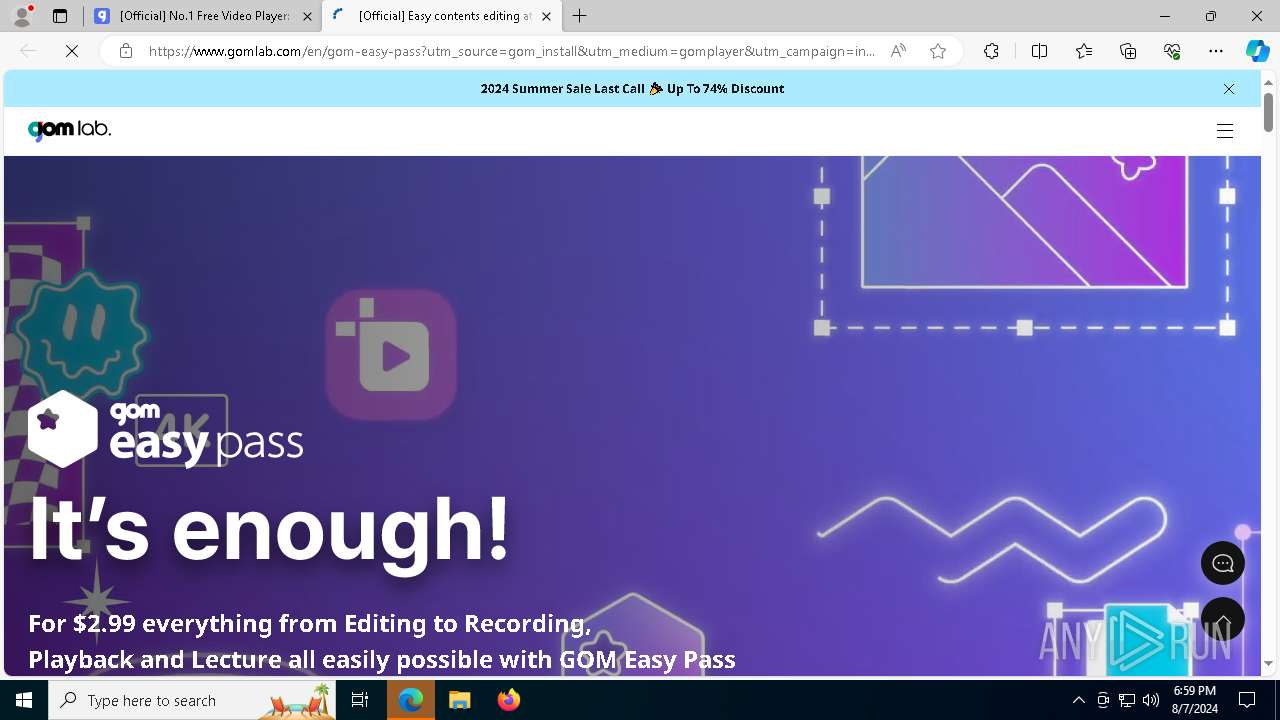This screenshot has height=720, width=1280.
Task: Open a new browser tab
Action: tap(580, 16)
